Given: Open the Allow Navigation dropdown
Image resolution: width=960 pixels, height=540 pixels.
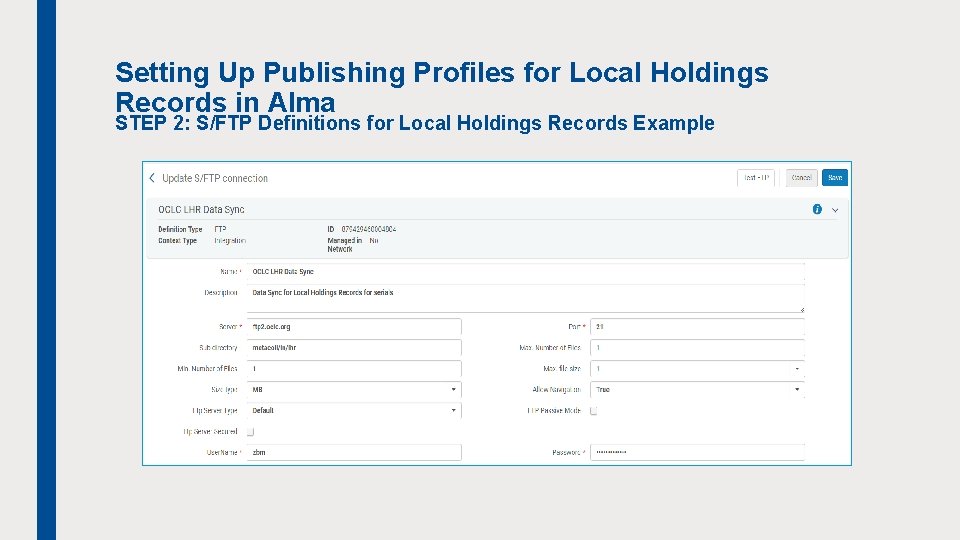Looking at the screenshot, I should tap(697, 389).
